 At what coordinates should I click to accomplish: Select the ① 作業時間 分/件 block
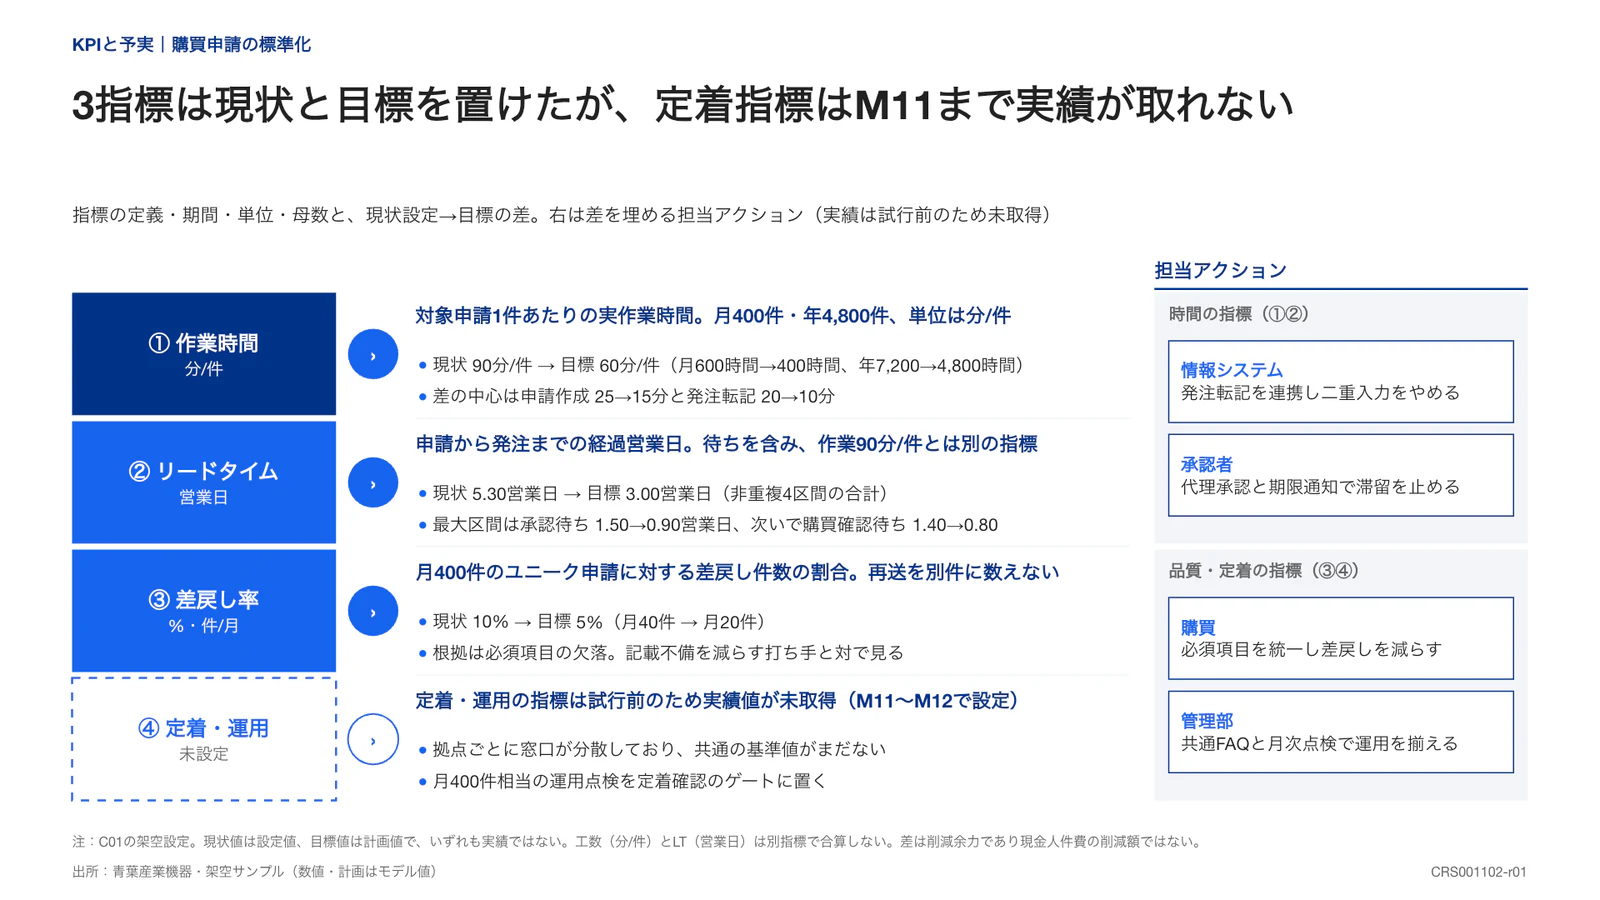(x=204, y=354)
